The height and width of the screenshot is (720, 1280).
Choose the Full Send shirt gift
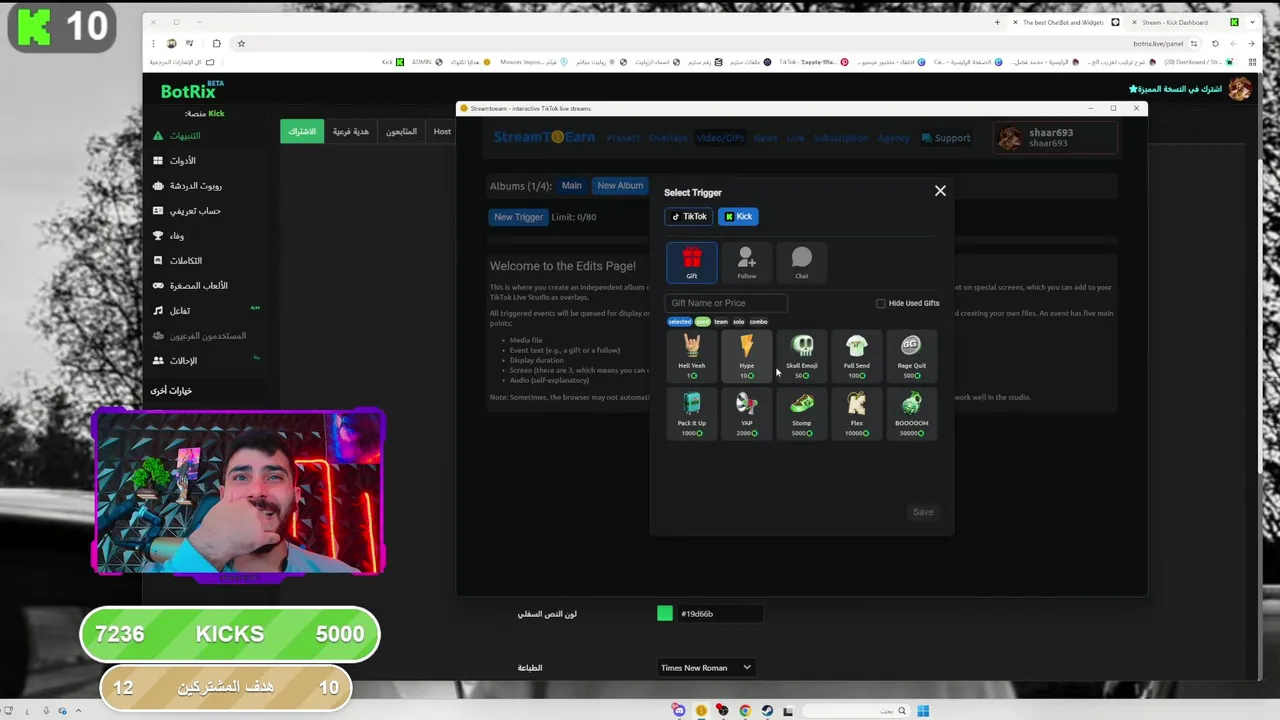[856, 356]
